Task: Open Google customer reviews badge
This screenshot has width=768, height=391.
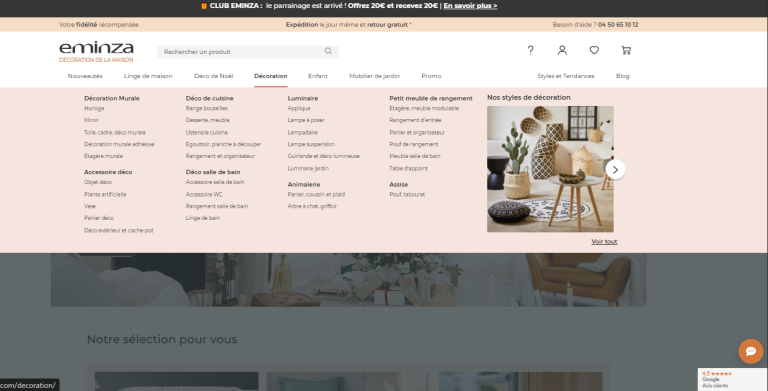Action: (732, 379)
